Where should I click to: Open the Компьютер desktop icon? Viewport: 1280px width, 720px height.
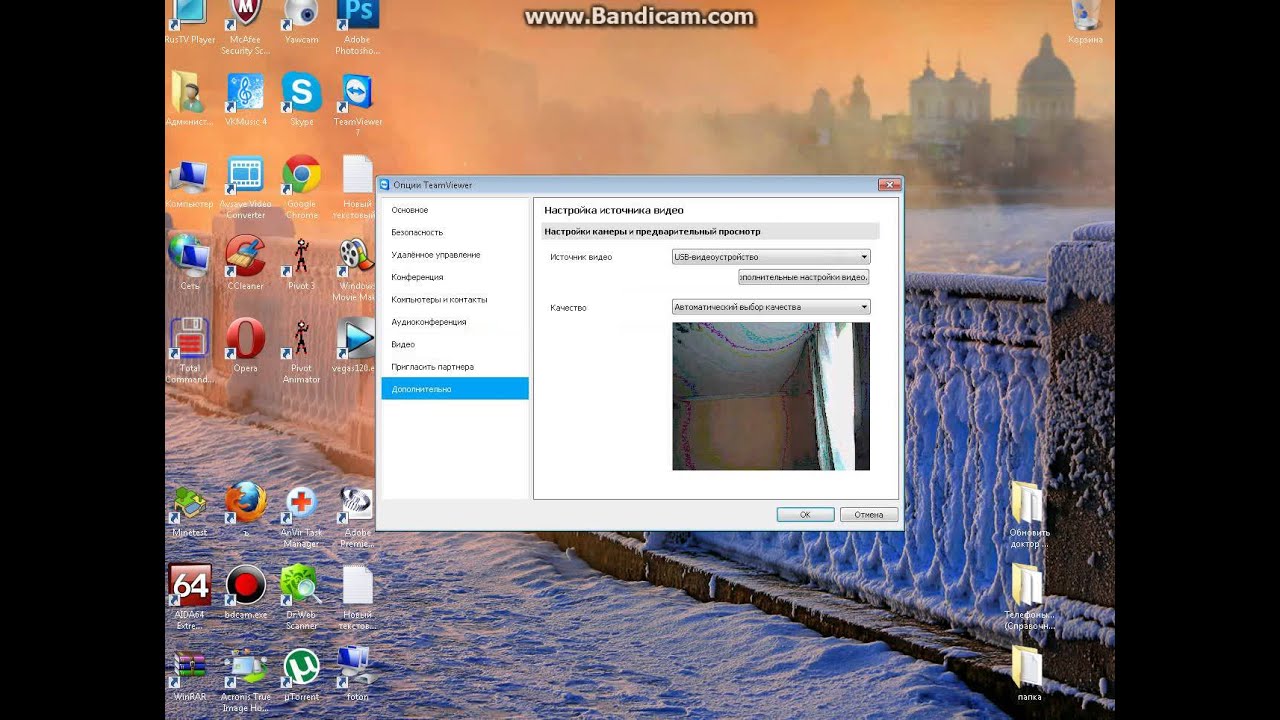189,181
